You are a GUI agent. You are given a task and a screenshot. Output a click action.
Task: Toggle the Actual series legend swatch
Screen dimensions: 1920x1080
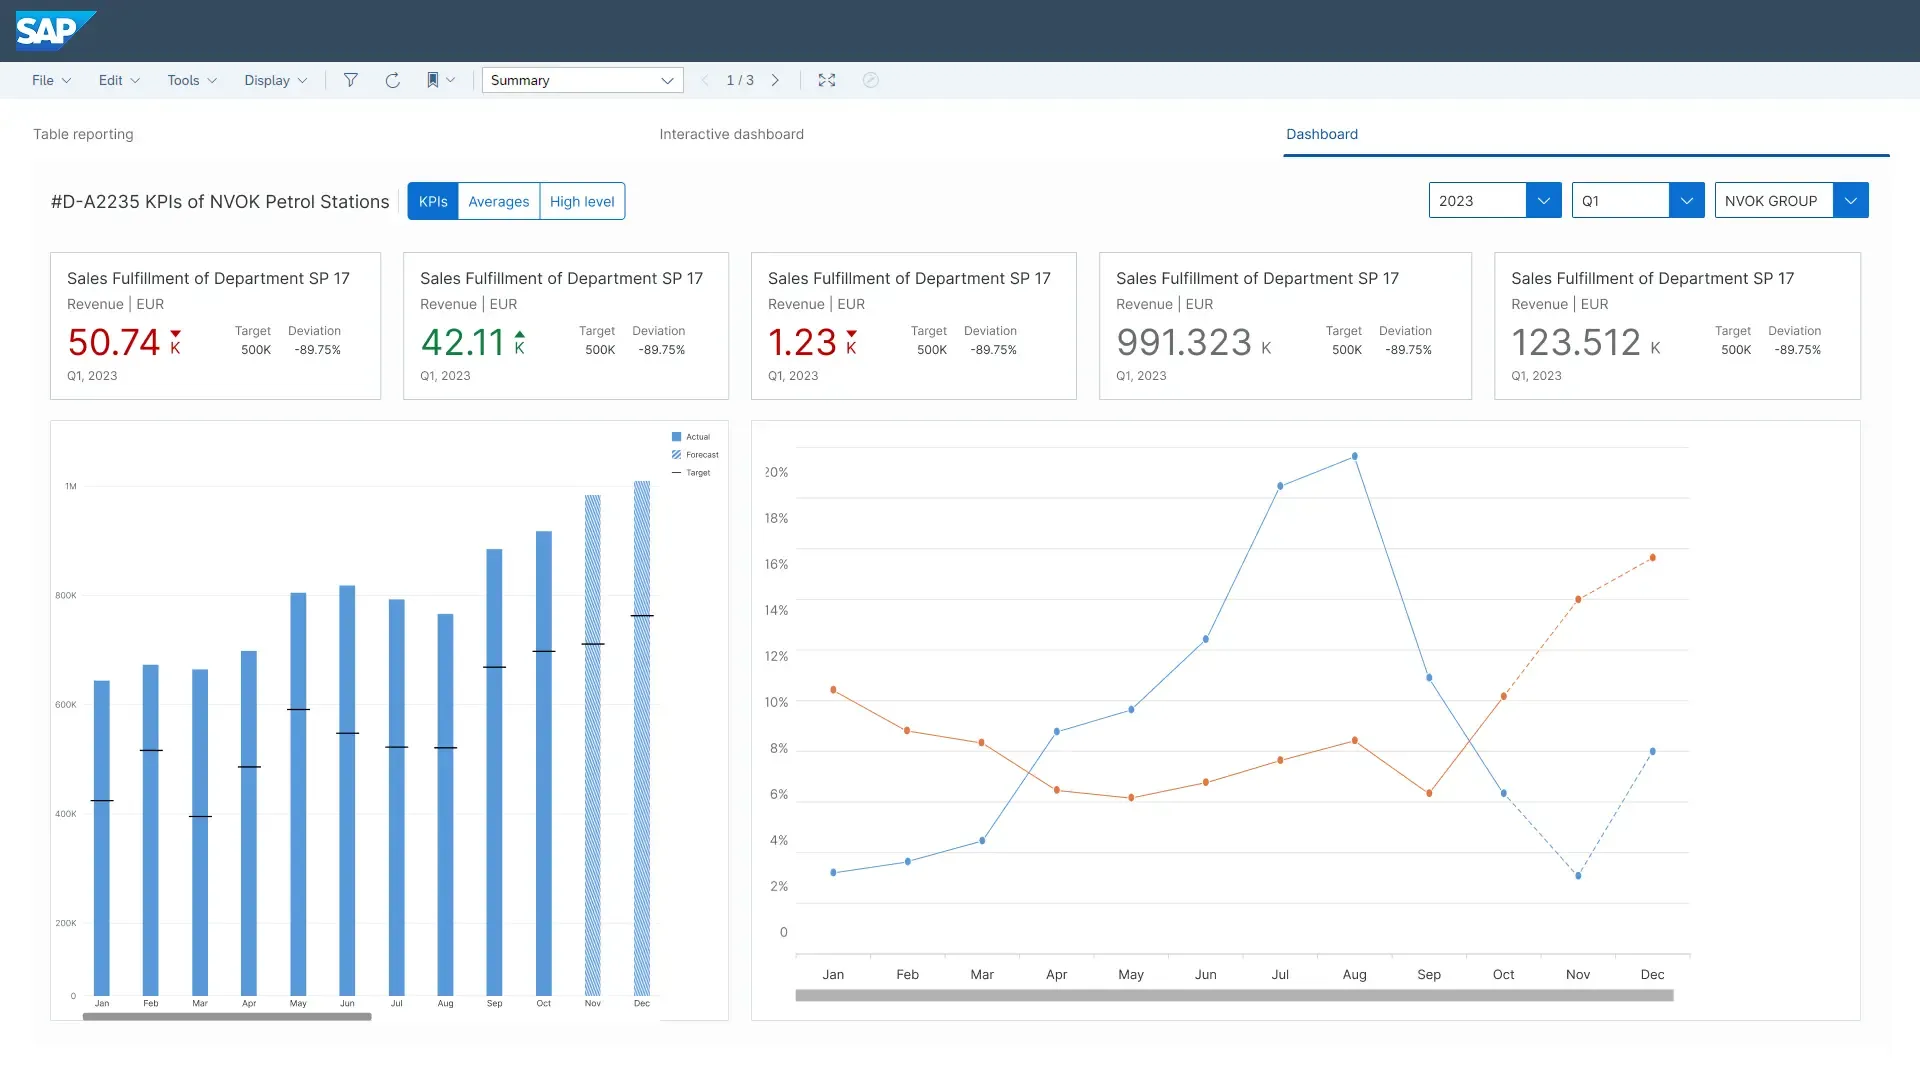(x=677, y=437)
